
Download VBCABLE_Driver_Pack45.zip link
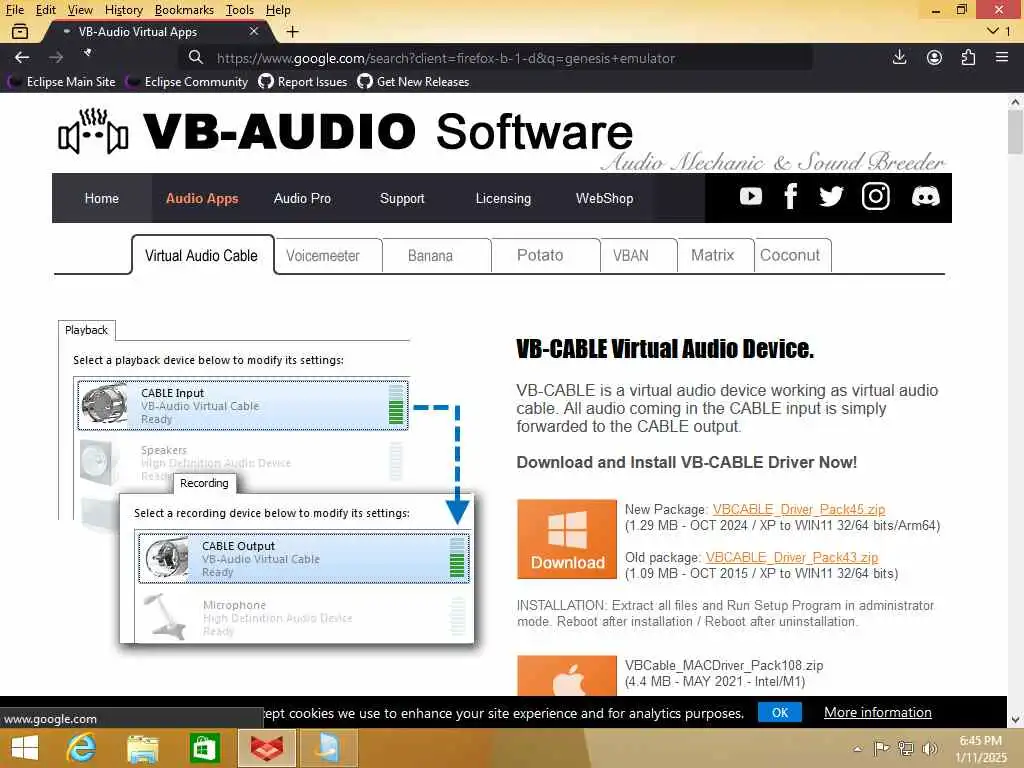tap(799, 509)
